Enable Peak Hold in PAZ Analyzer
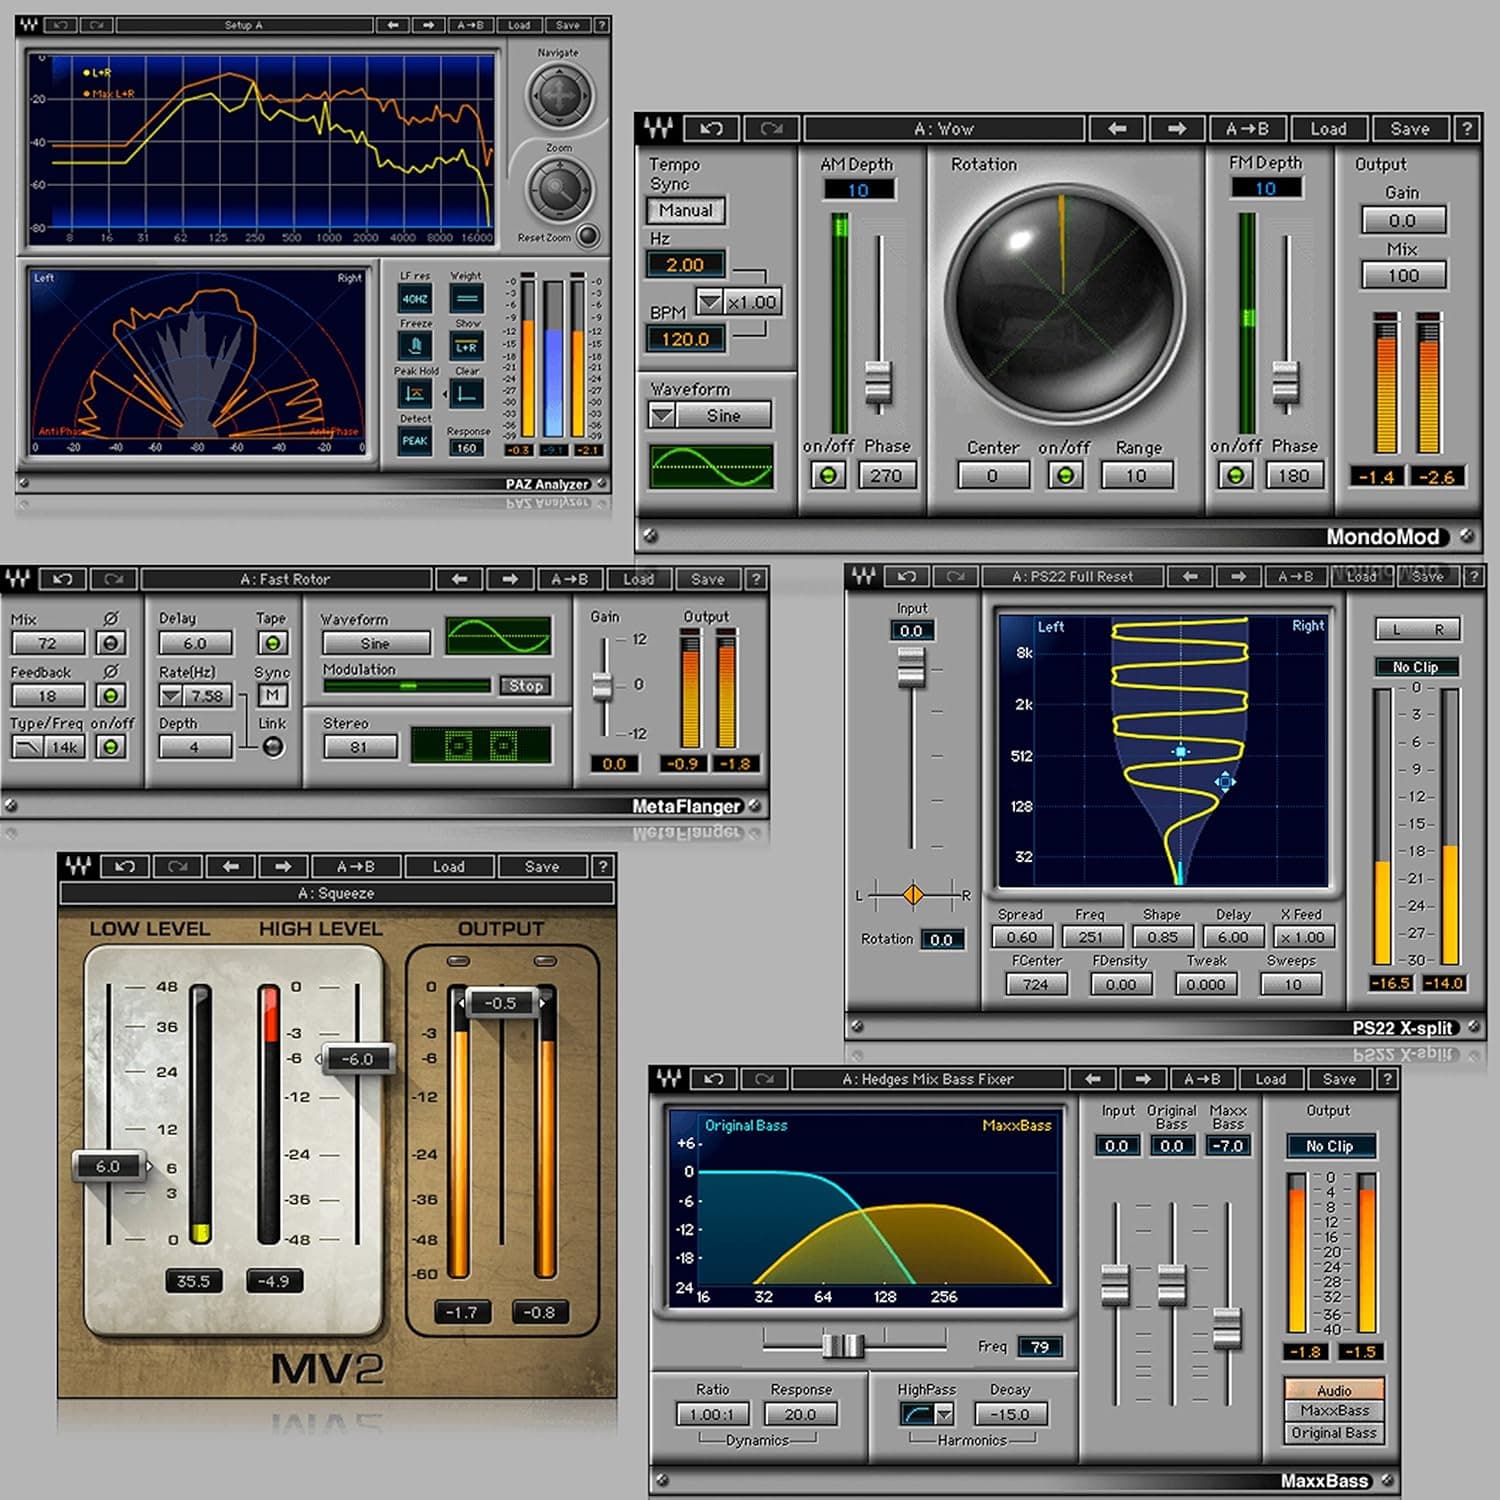The width and height of the screenshot is (1500, 1500). click(414, 393)
